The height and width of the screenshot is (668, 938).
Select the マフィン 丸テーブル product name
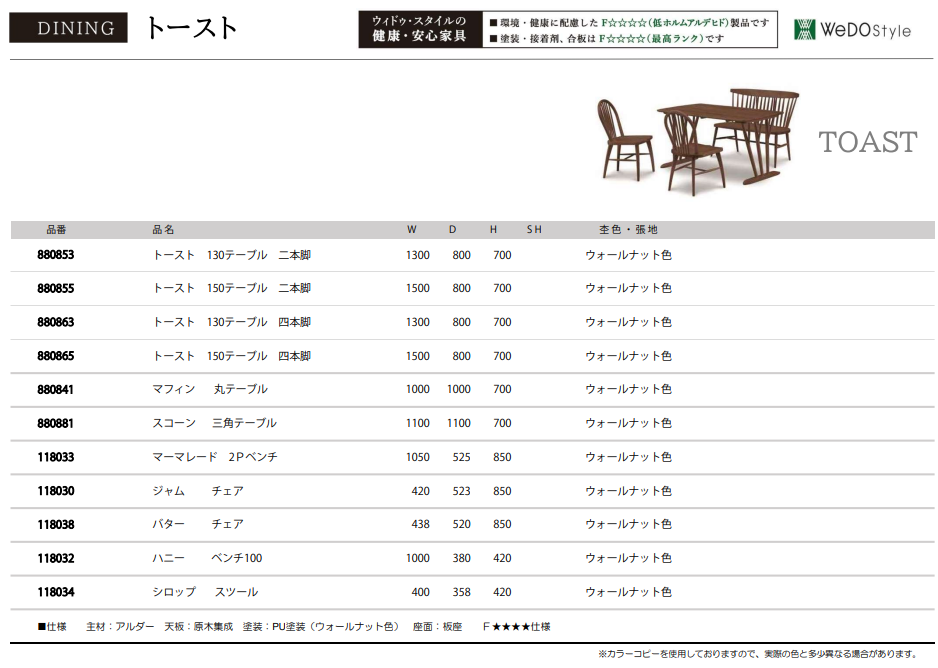(210, 389)
